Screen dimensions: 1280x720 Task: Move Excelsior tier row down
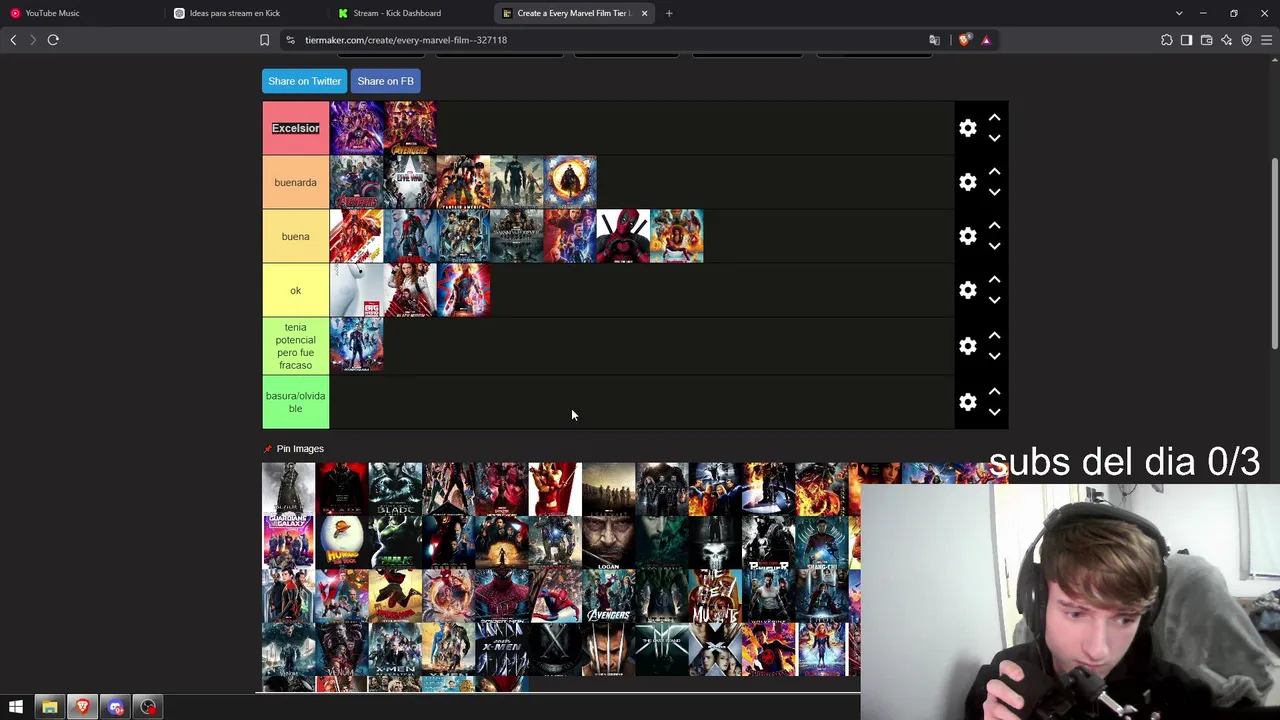[x=994, y=138]
